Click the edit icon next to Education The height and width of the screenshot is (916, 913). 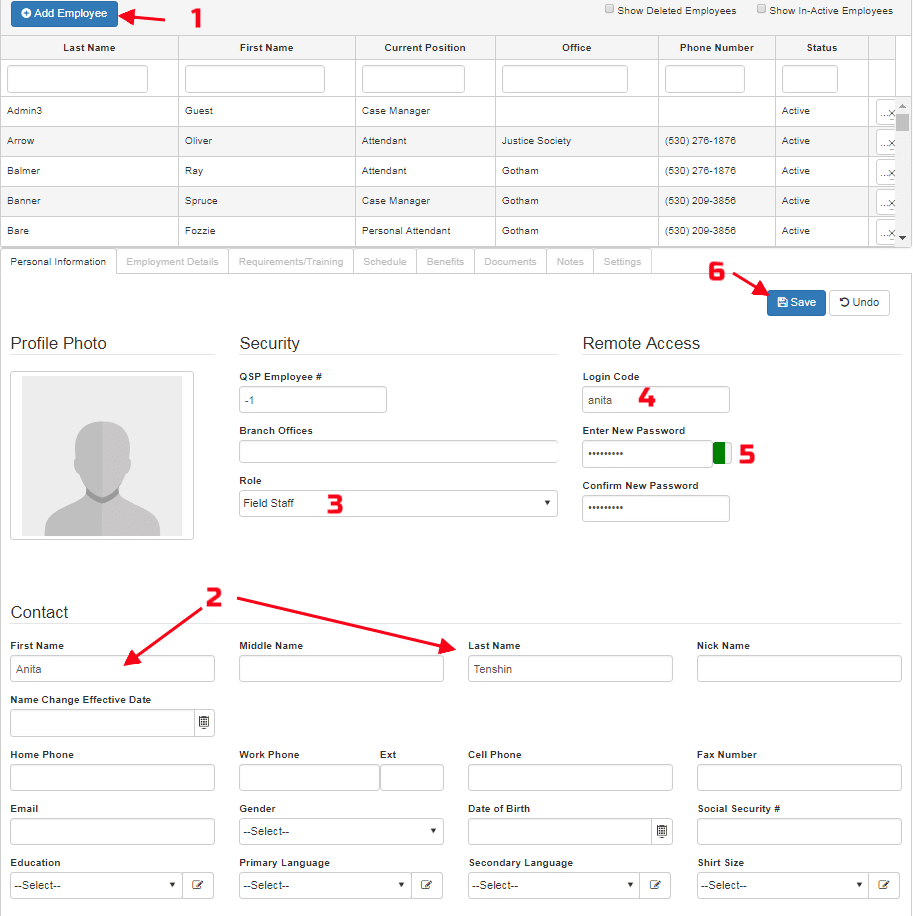(198, 885)
